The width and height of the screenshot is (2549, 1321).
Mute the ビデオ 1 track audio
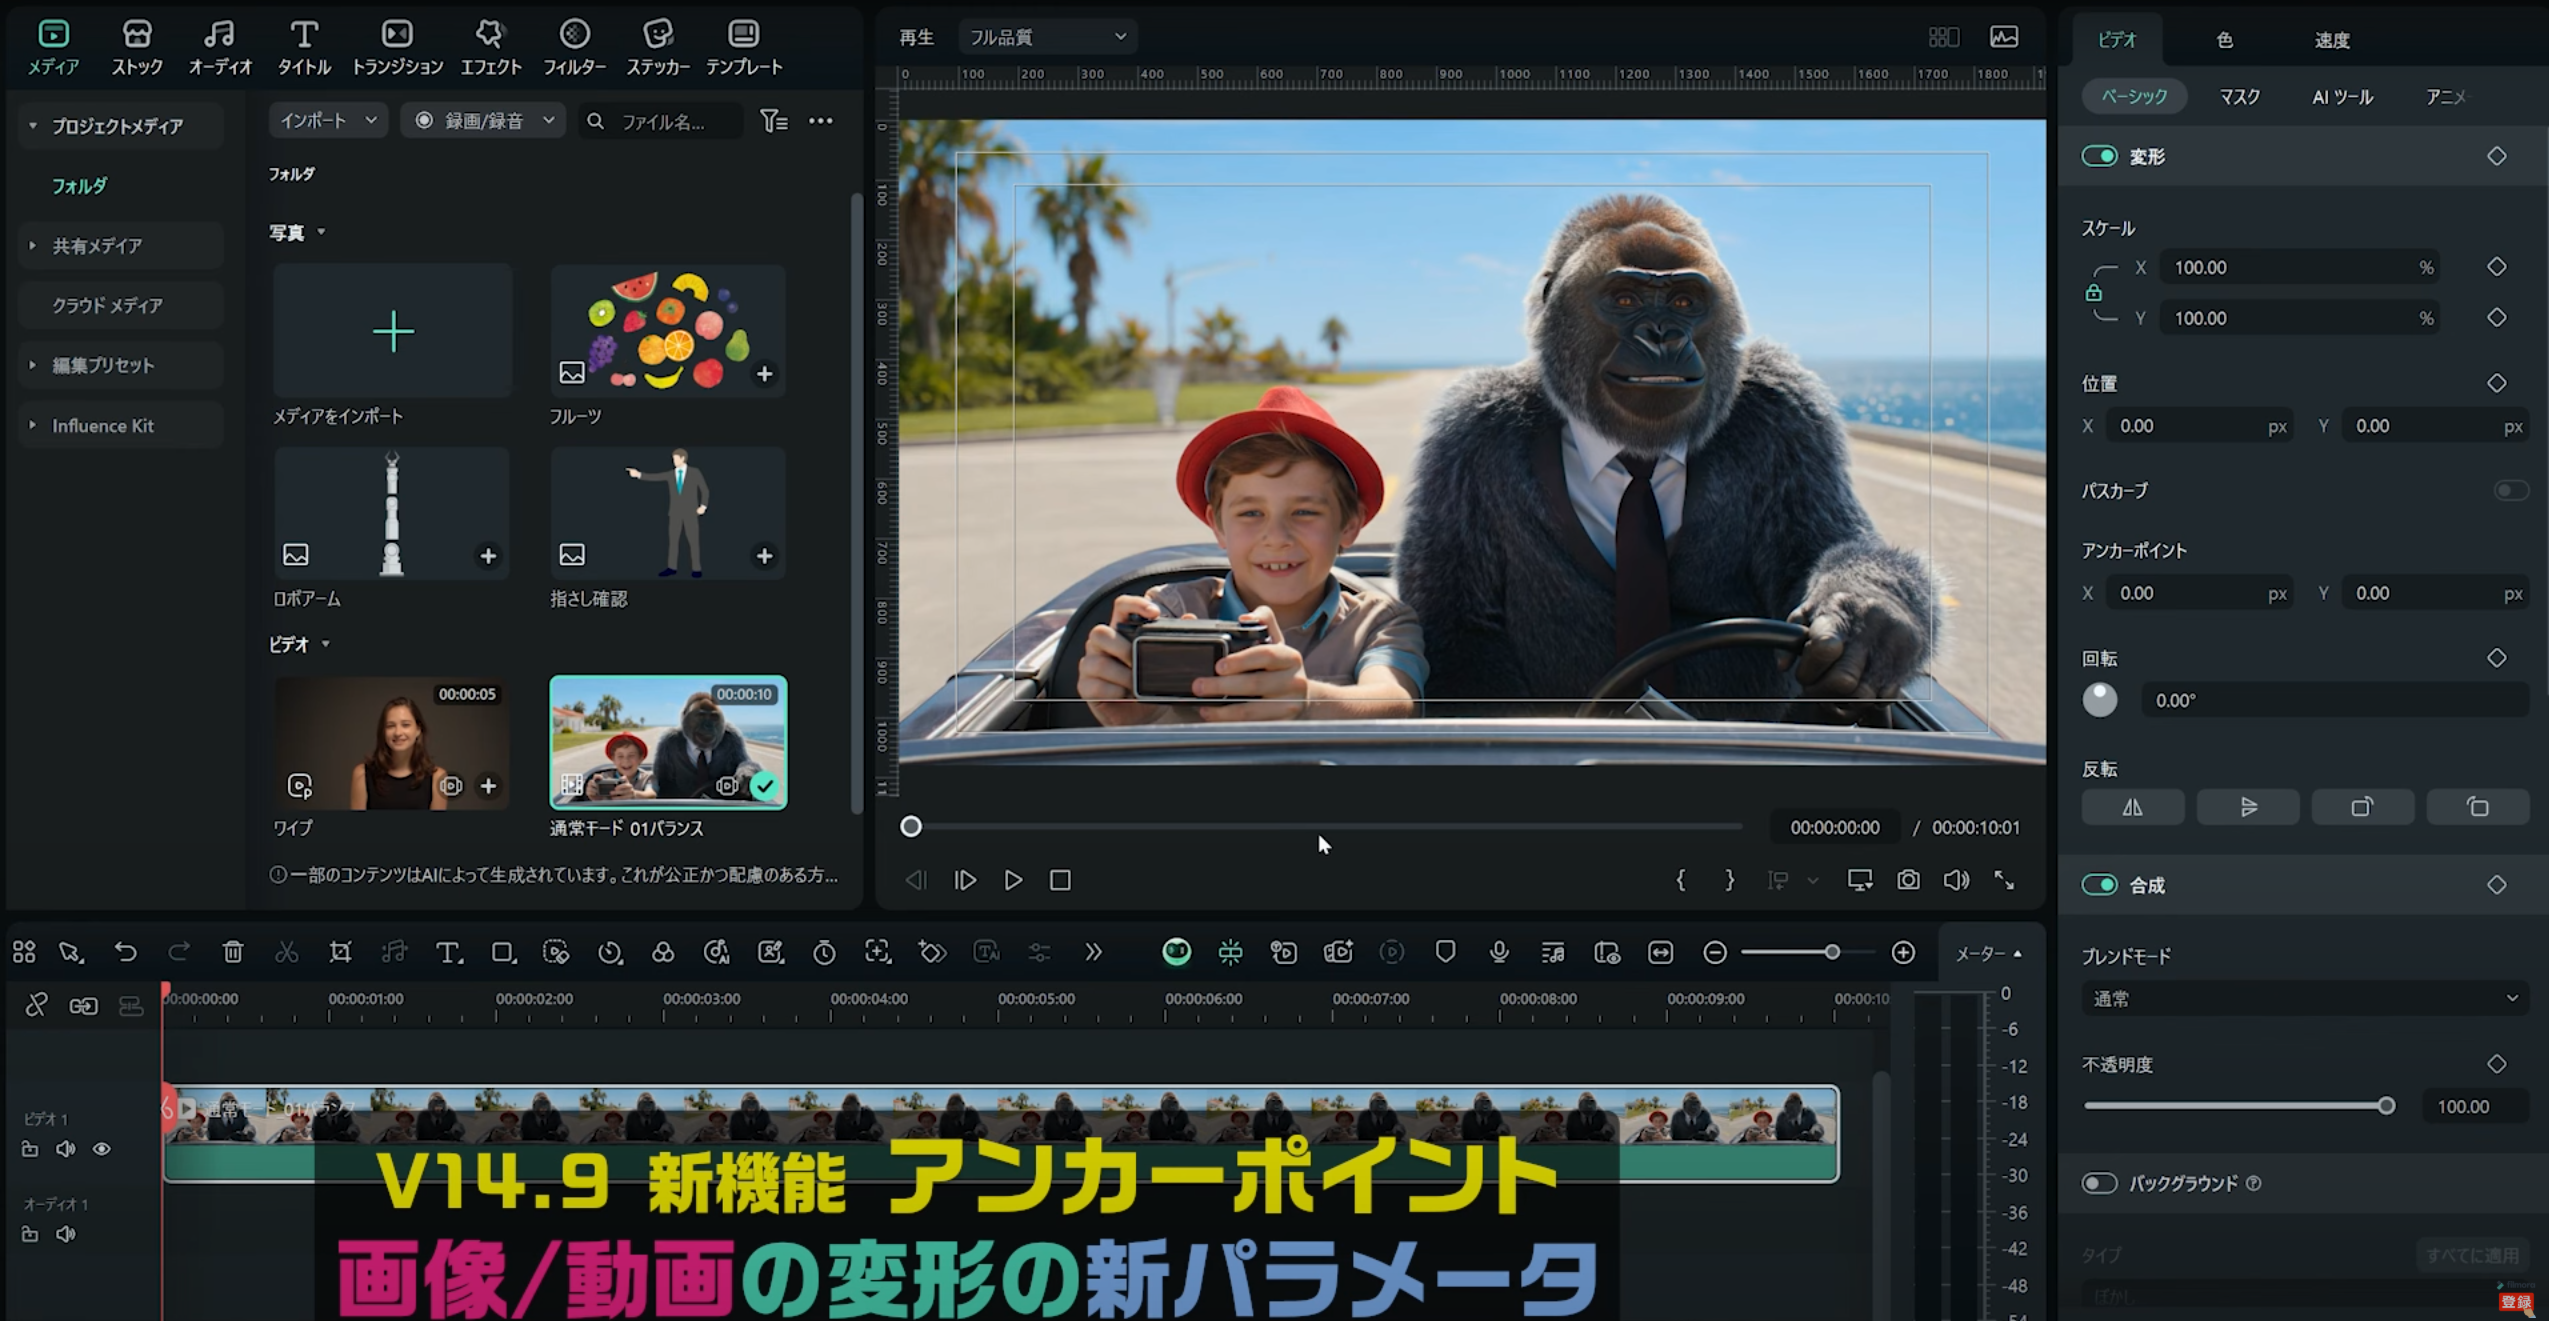(x=66, y=1149)
